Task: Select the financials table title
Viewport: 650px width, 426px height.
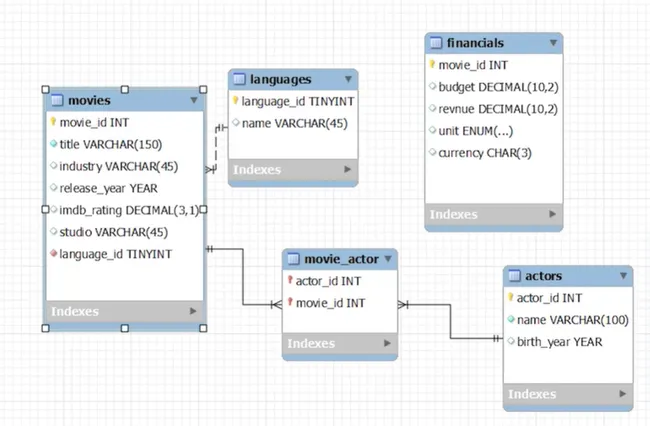Action: coord(475,43)
